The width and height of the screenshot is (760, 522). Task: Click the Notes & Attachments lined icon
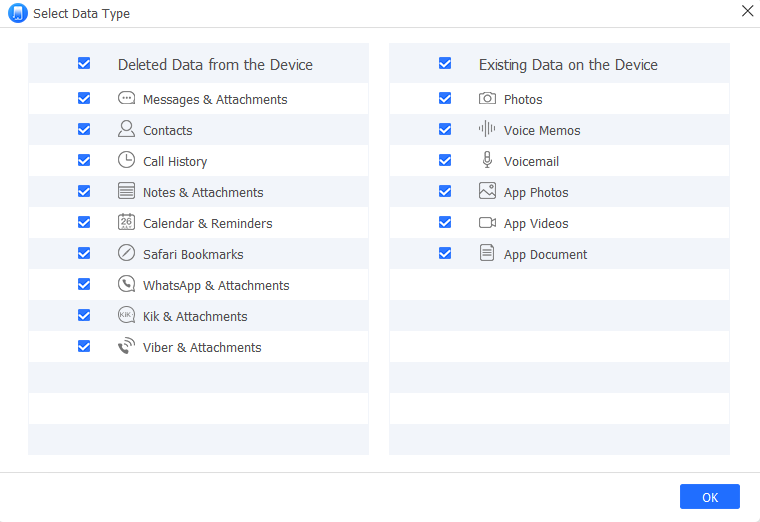click(x=127, y=191)
